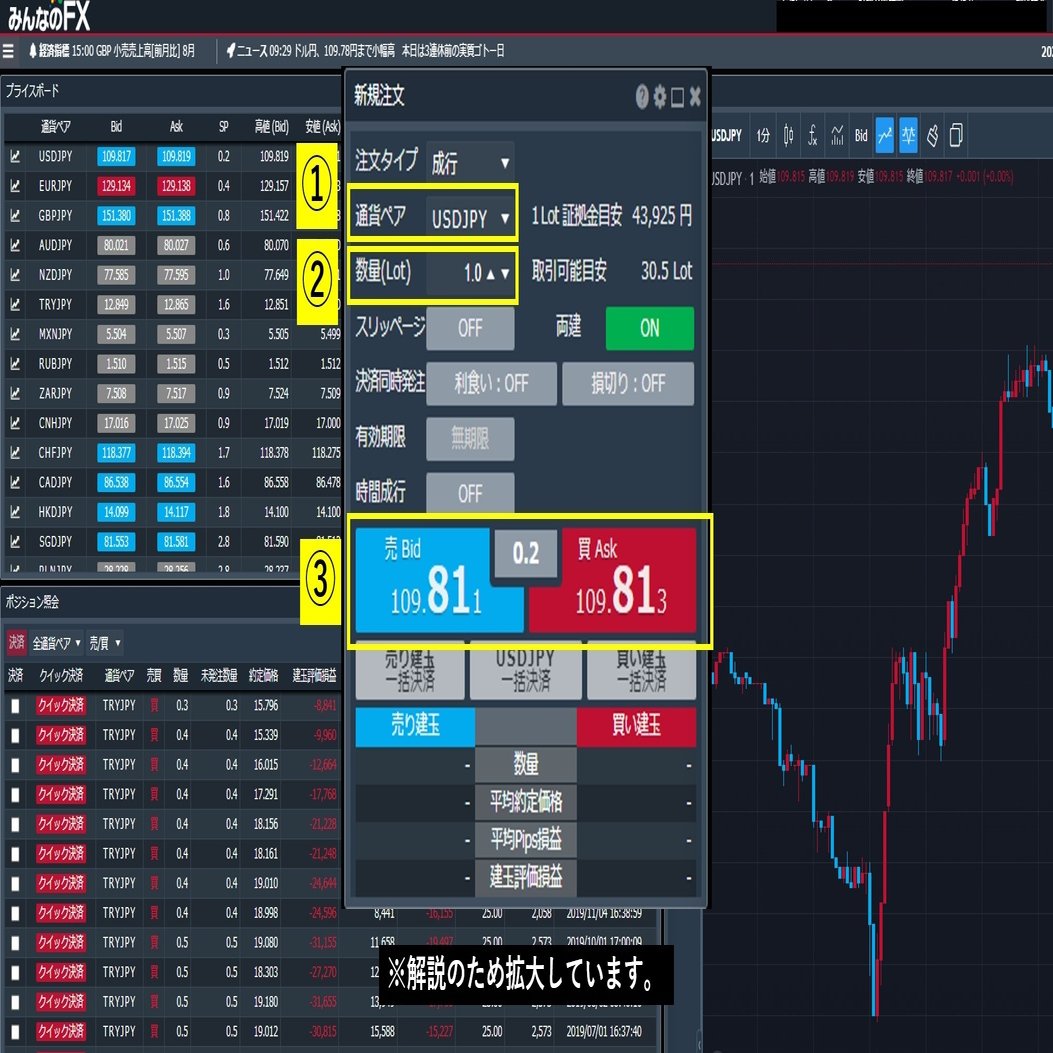Click 売り建玉一括決済 button

410,671
